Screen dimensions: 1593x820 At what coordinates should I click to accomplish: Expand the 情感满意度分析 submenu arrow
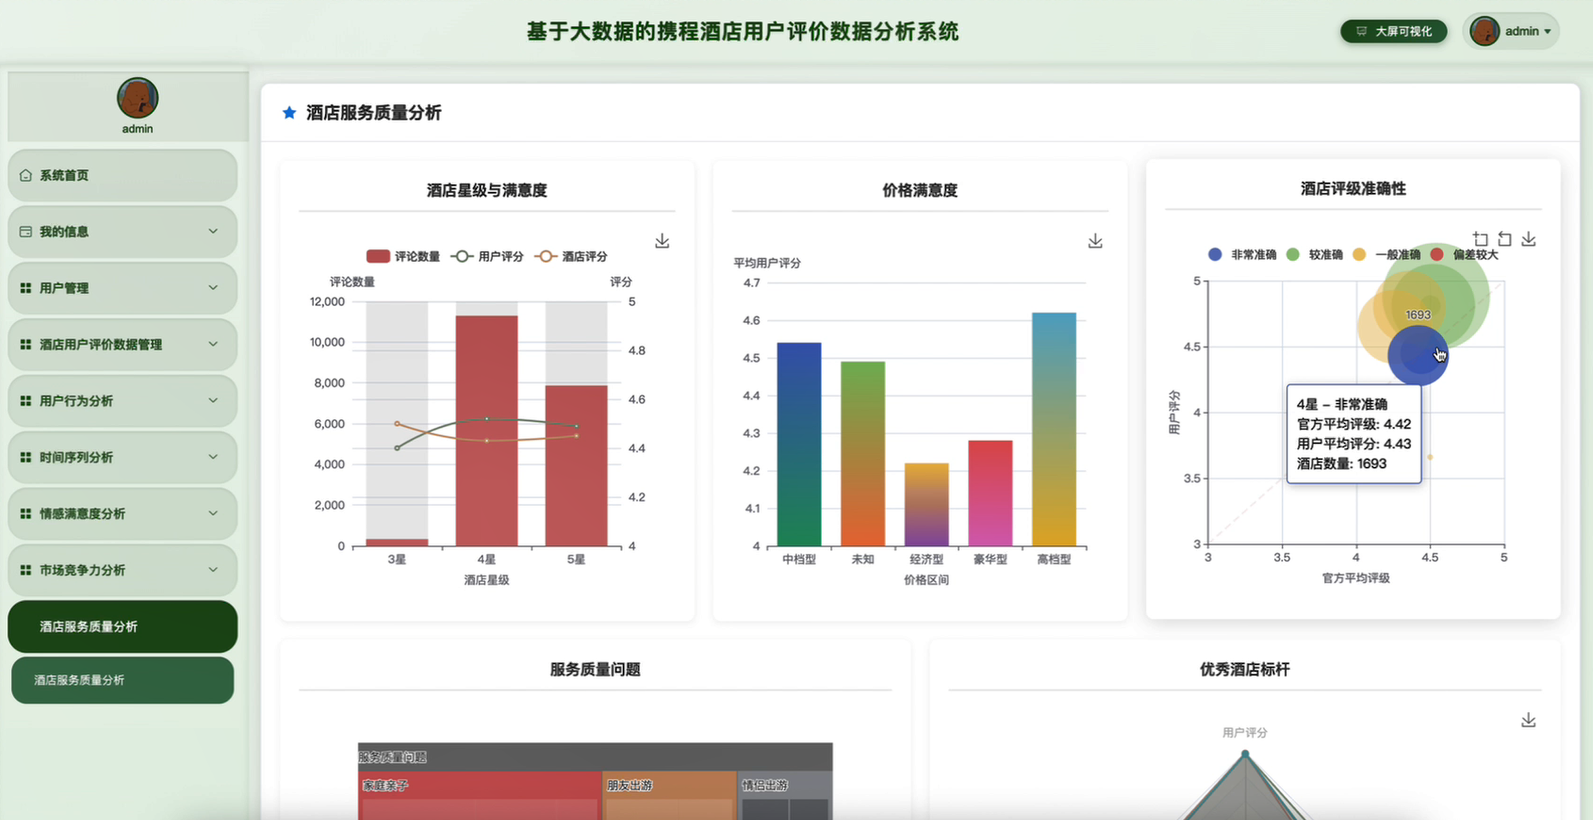tap(213, 514)
